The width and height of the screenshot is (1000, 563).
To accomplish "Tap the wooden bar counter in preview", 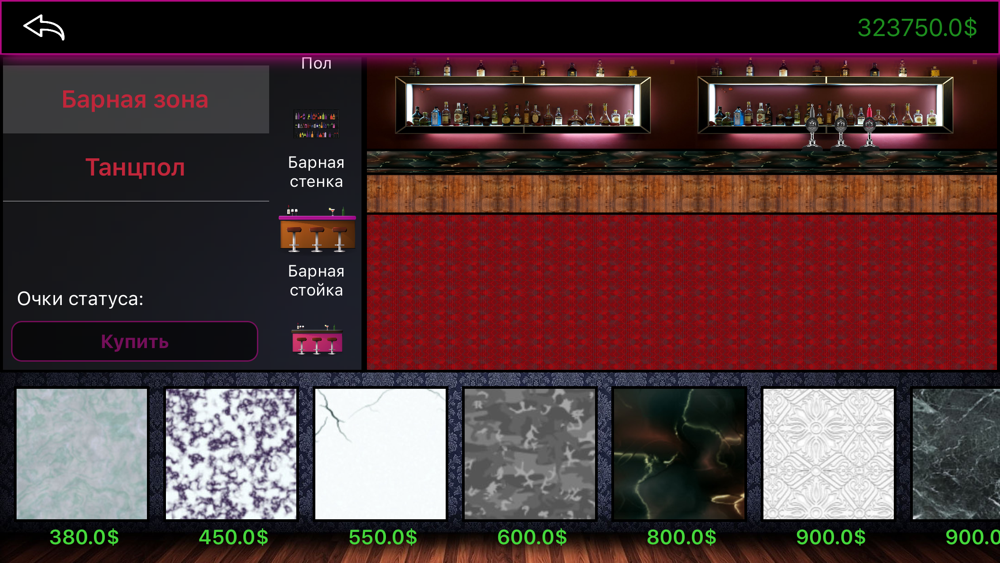I will [x=682, y=194].
